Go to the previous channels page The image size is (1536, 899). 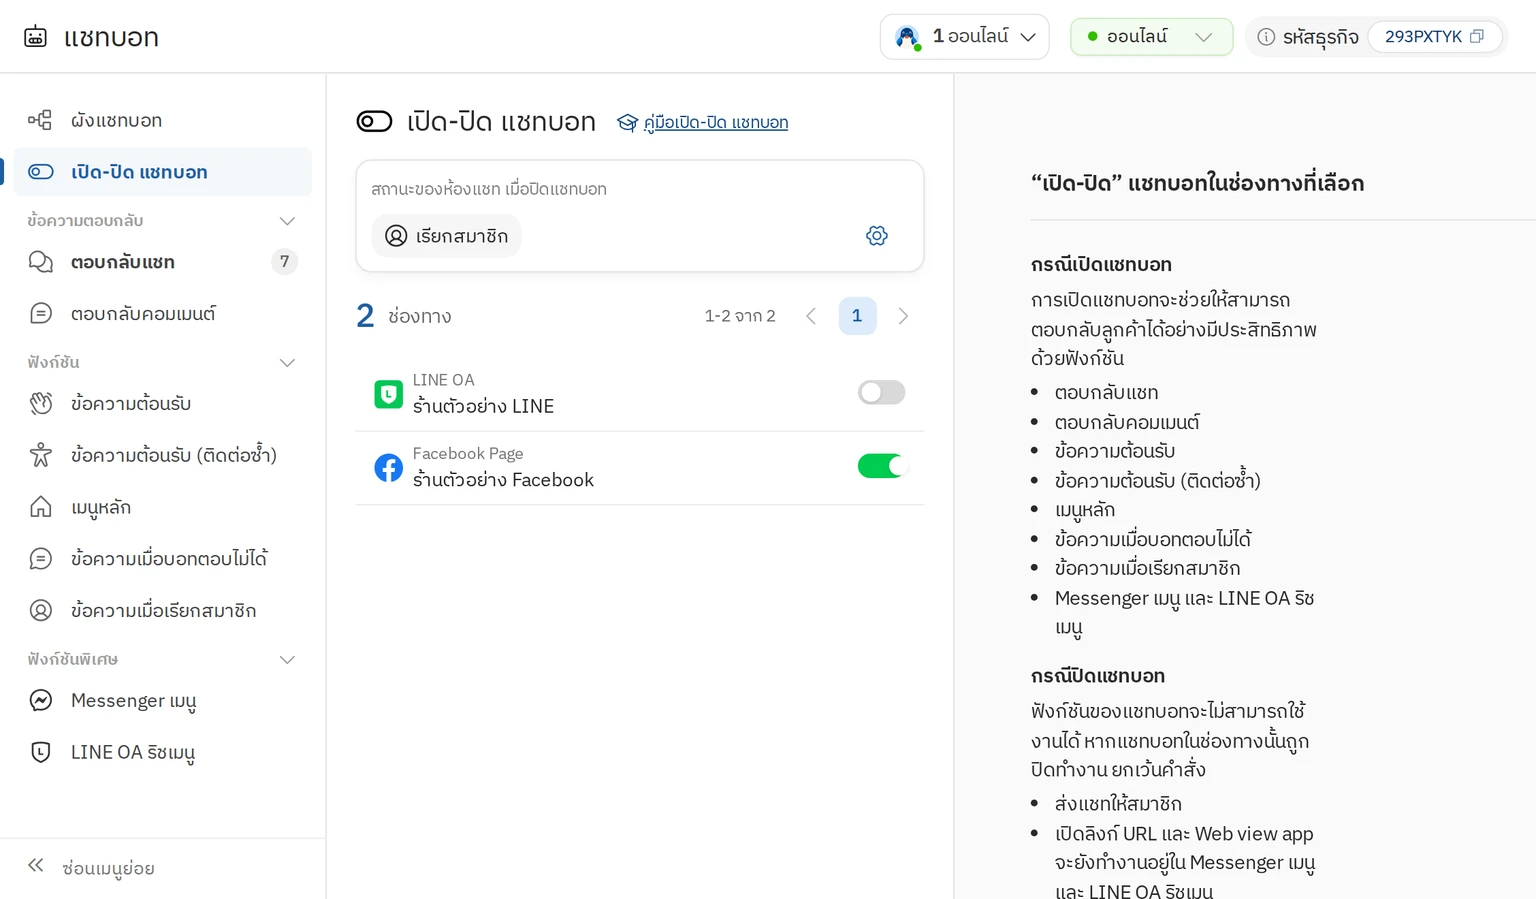(x=811, y=316)
